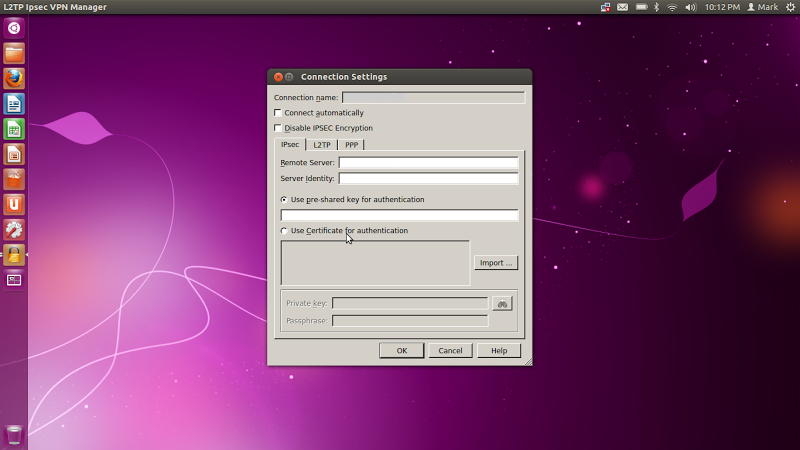The image size is (800, 450).
Task: Click the Remote Server input field
Action: (x=429, y=162)
